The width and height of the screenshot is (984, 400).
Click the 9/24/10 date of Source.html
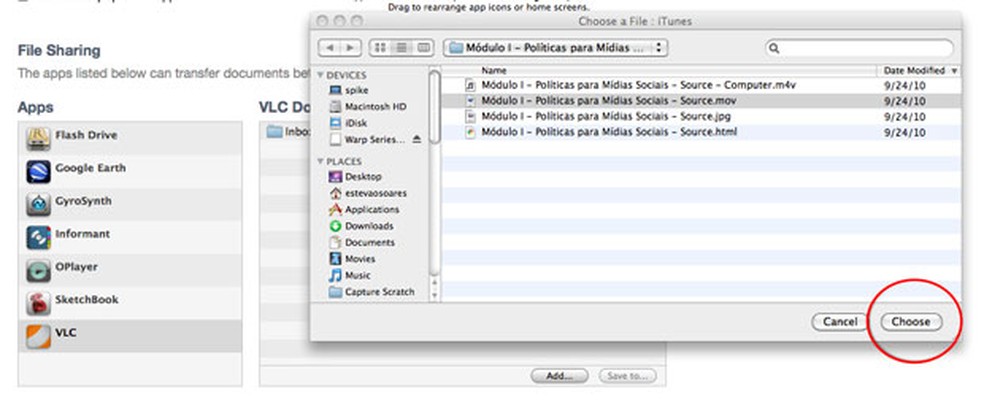[x=904, y=133]
